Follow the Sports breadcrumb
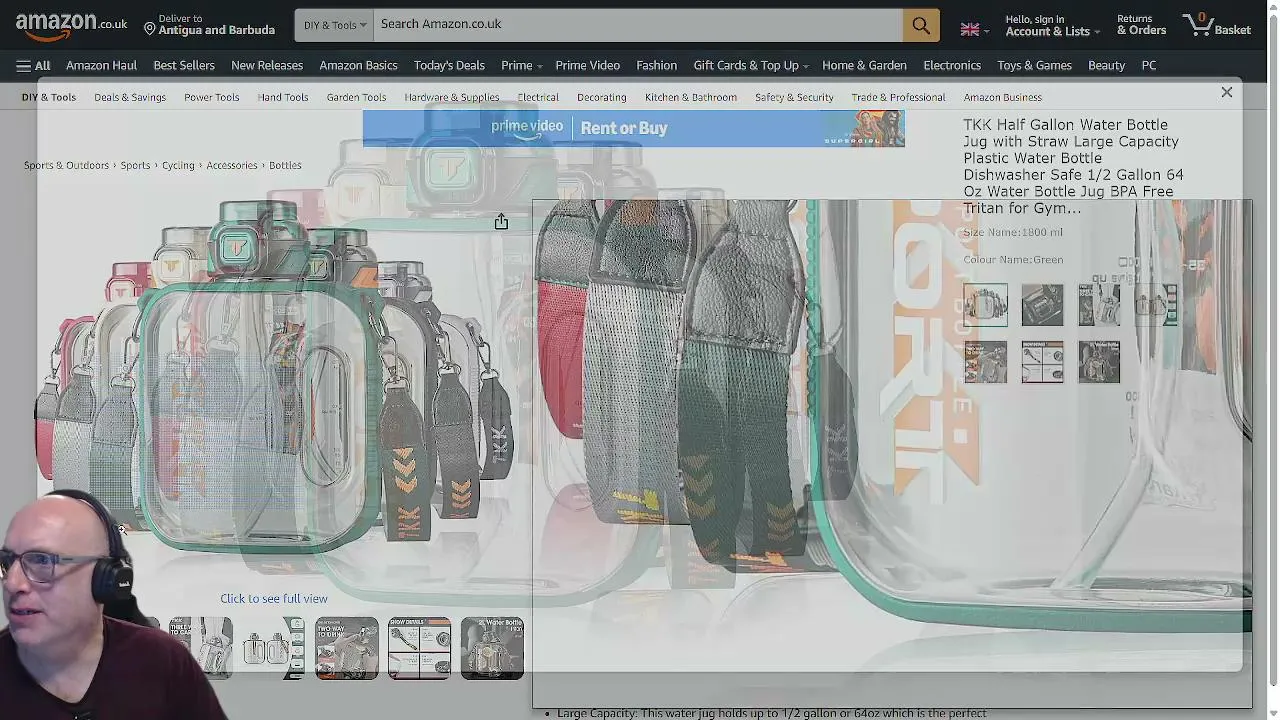Screen dimensions: 1280x720 pyautogui.click(x=135, y=166)
